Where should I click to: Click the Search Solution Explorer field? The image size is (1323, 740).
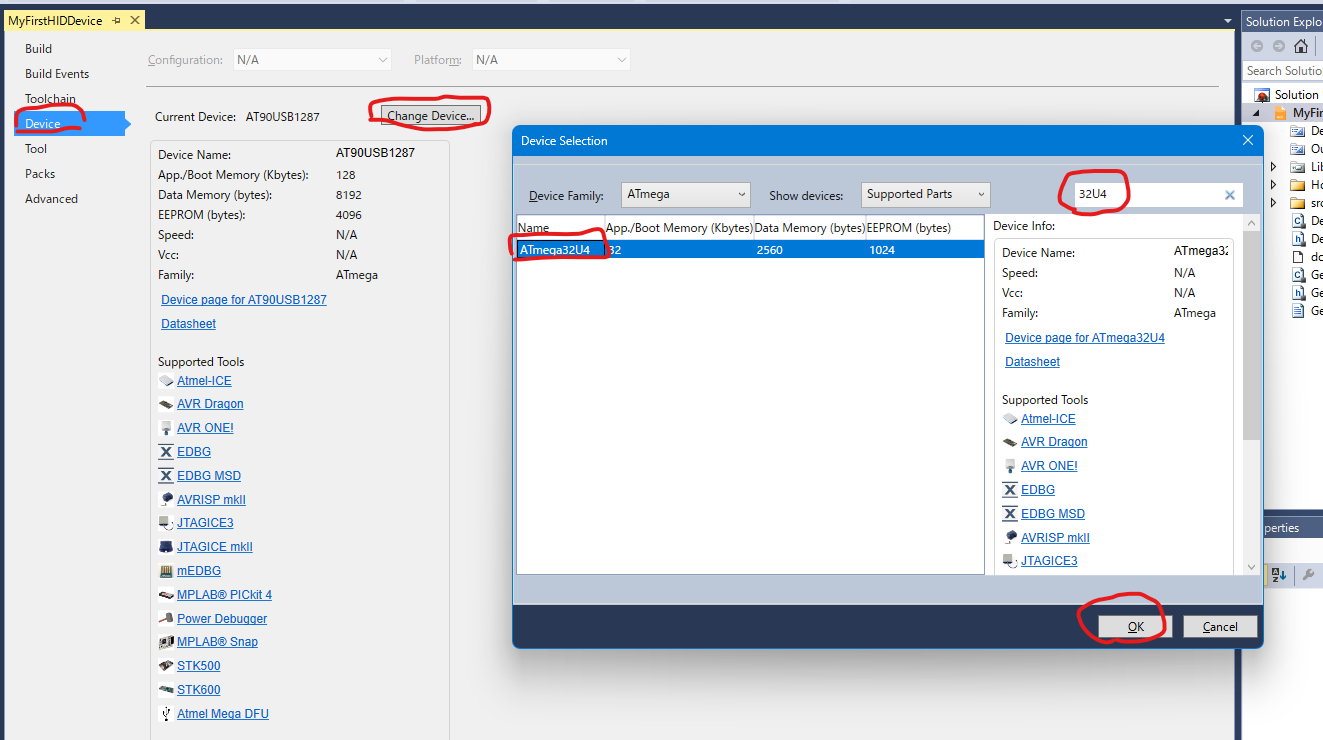click(1284, 71)
